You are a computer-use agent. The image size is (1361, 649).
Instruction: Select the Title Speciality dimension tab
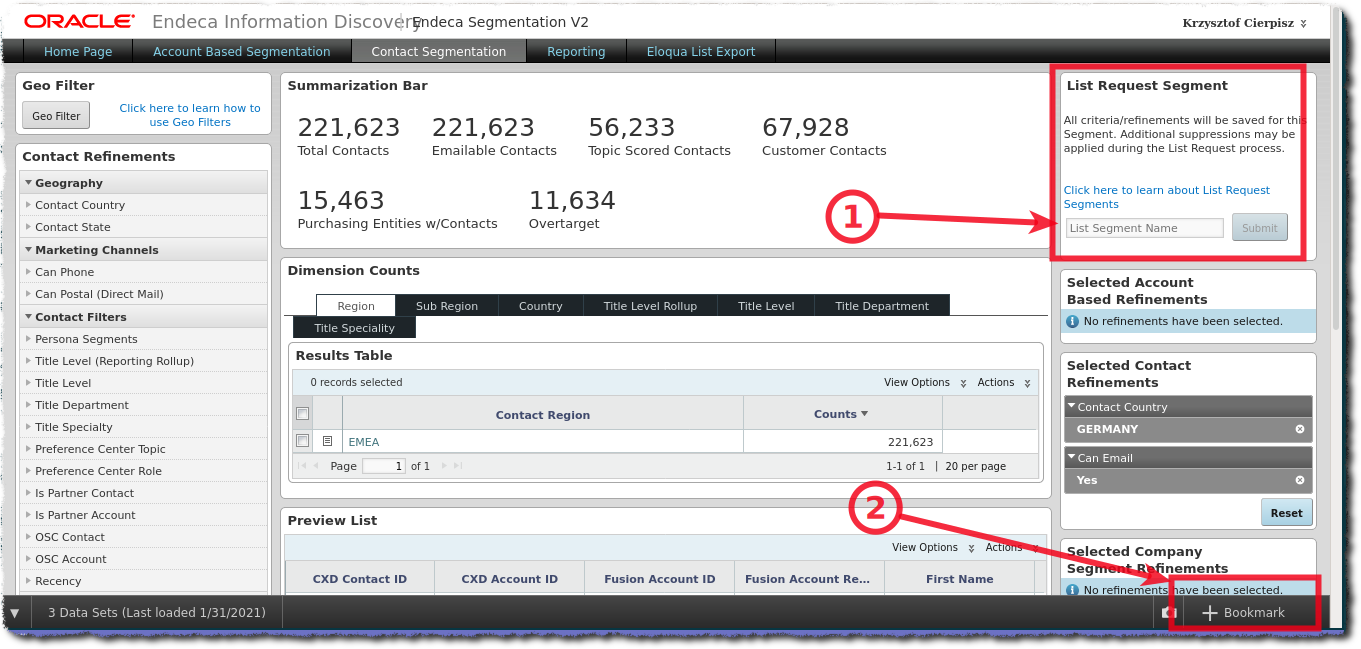tap(354, 328)
